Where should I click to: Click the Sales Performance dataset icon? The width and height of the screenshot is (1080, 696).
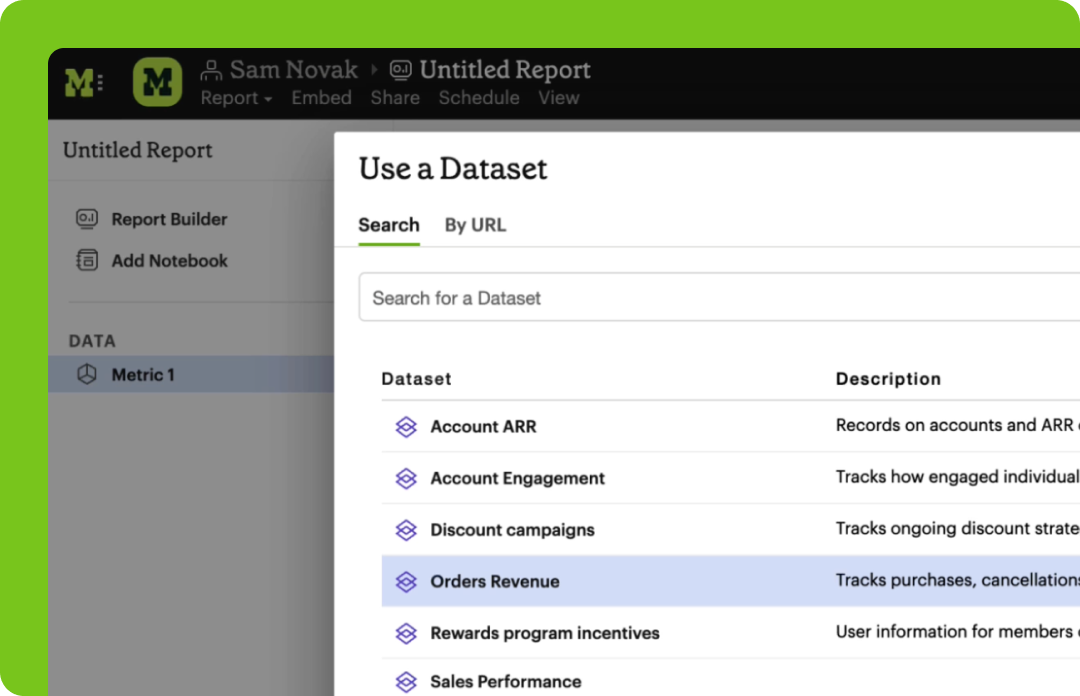406,682
